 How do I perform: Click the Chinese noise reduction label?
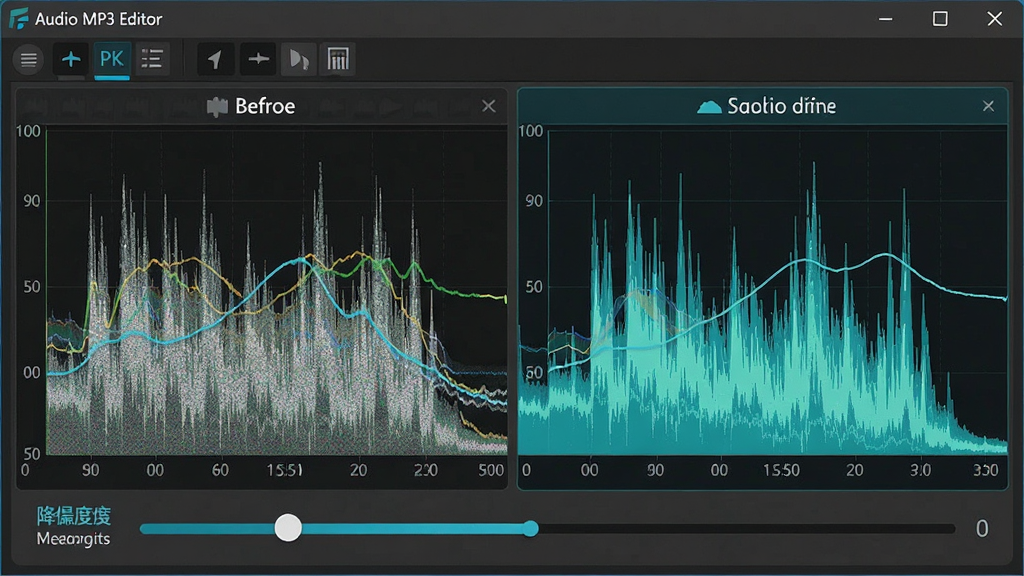(74, 516)
